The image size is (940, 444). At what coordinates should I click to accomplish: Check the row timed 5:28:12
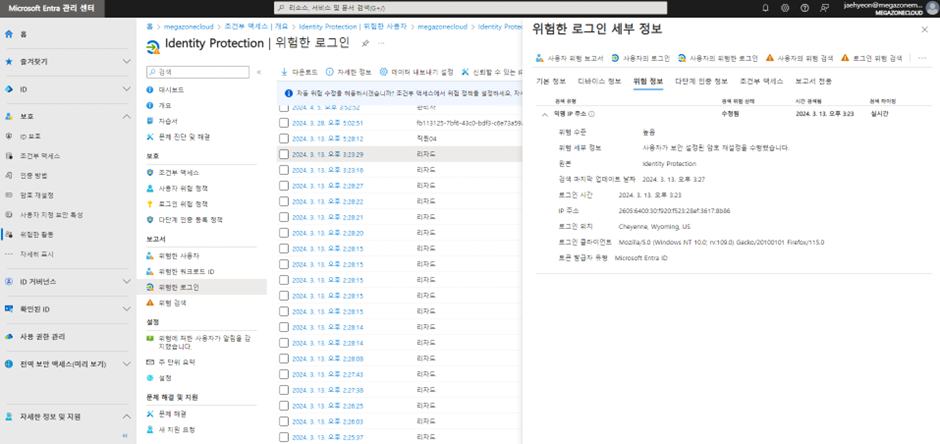click(x=284, y=138)
